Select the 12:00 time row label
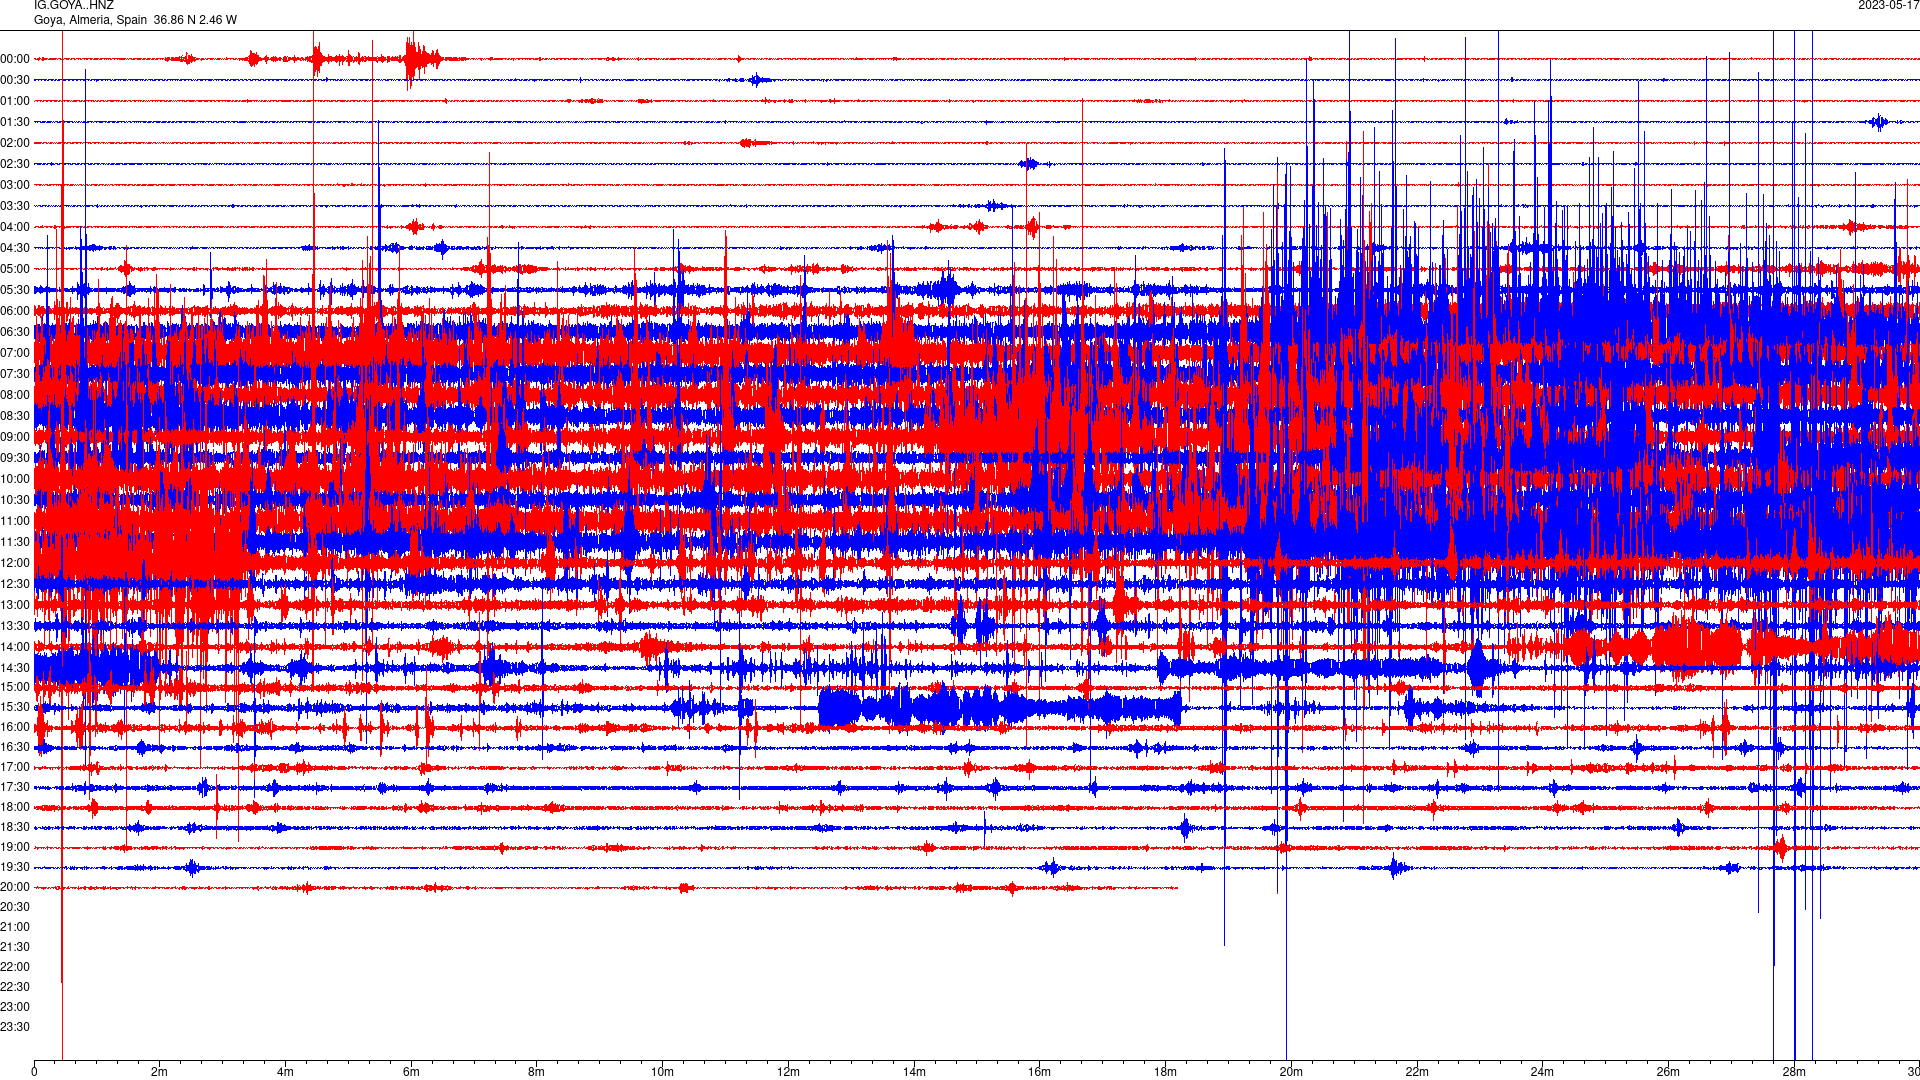 pyautogui.click(x=15, y=563)
